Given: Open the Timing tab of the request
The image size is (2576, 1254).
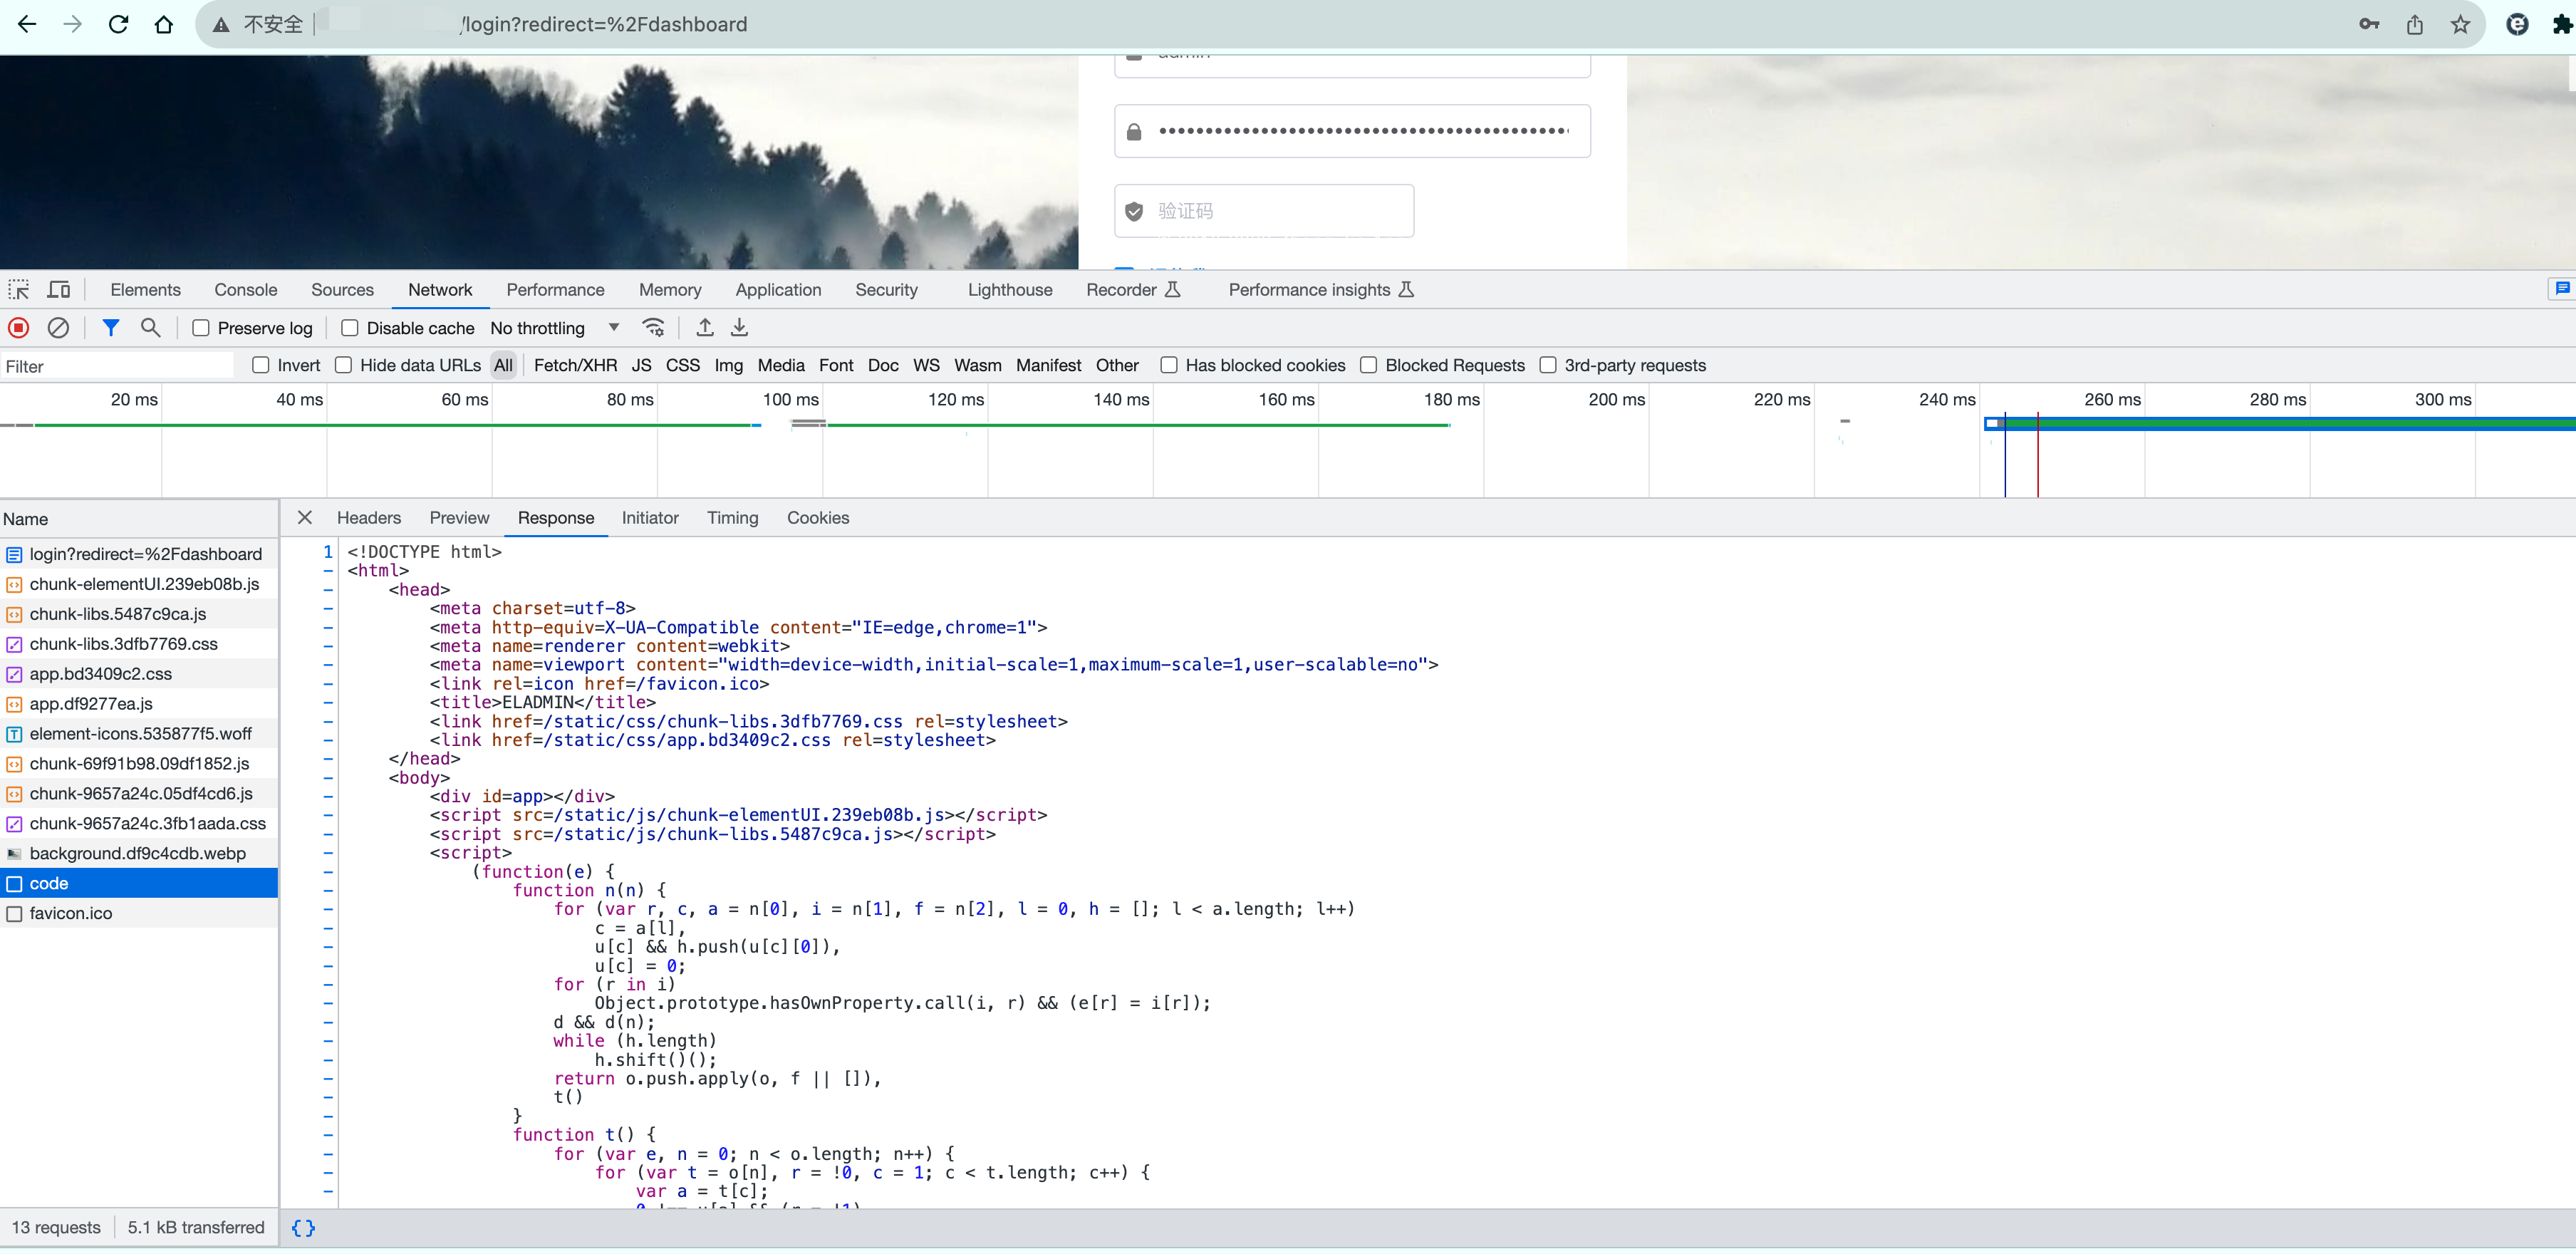Looking at the screenshot, I should click(733, 518).
